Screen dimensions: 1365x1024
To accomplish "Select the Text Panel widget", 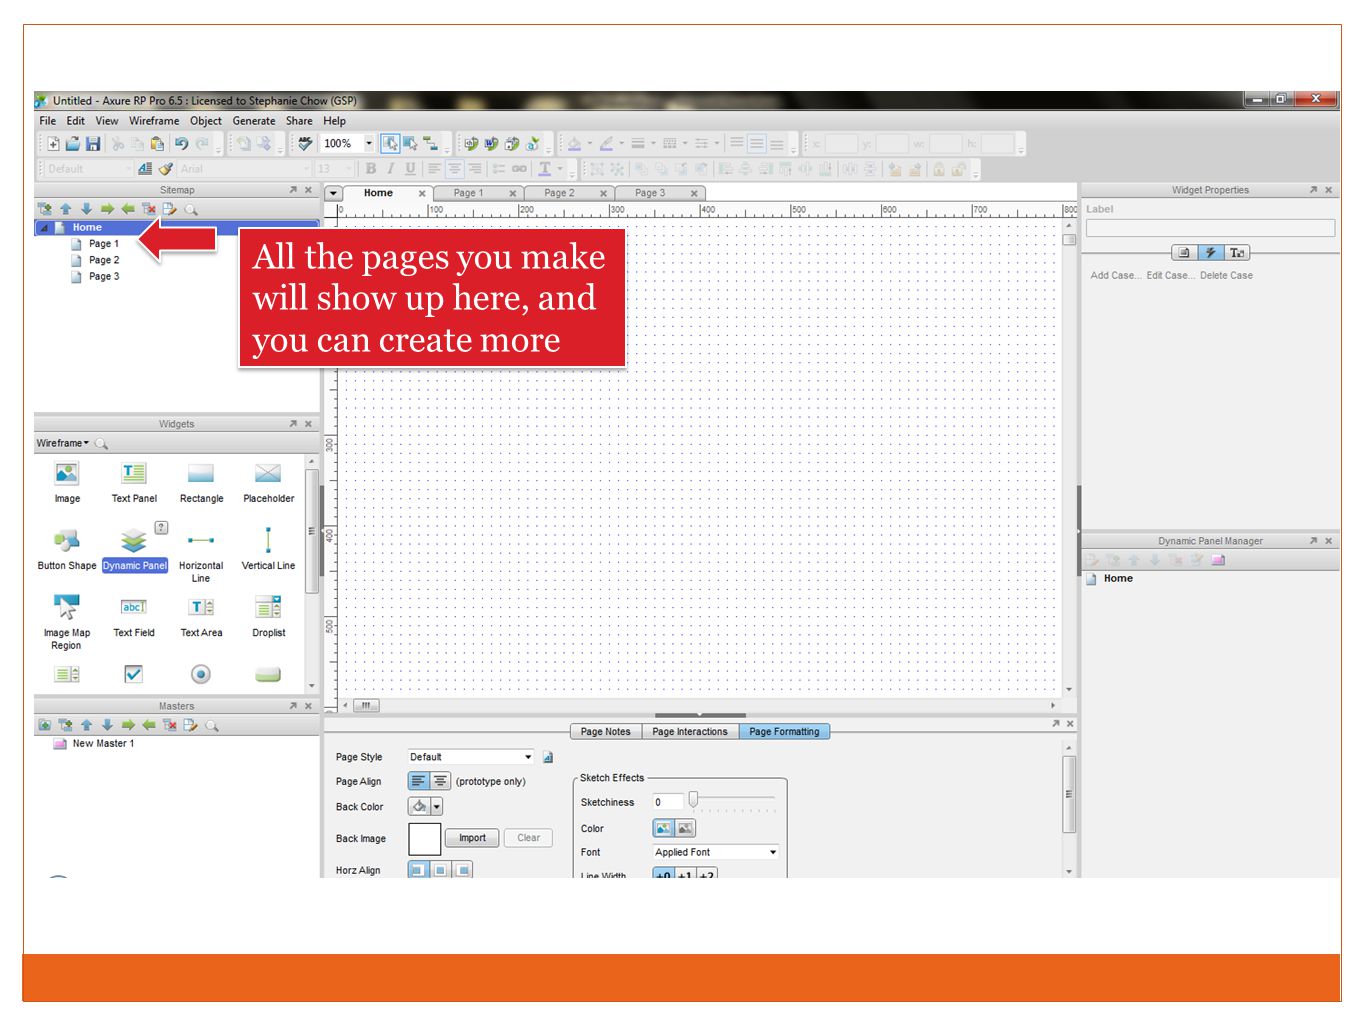I will [x=134, y=482].
